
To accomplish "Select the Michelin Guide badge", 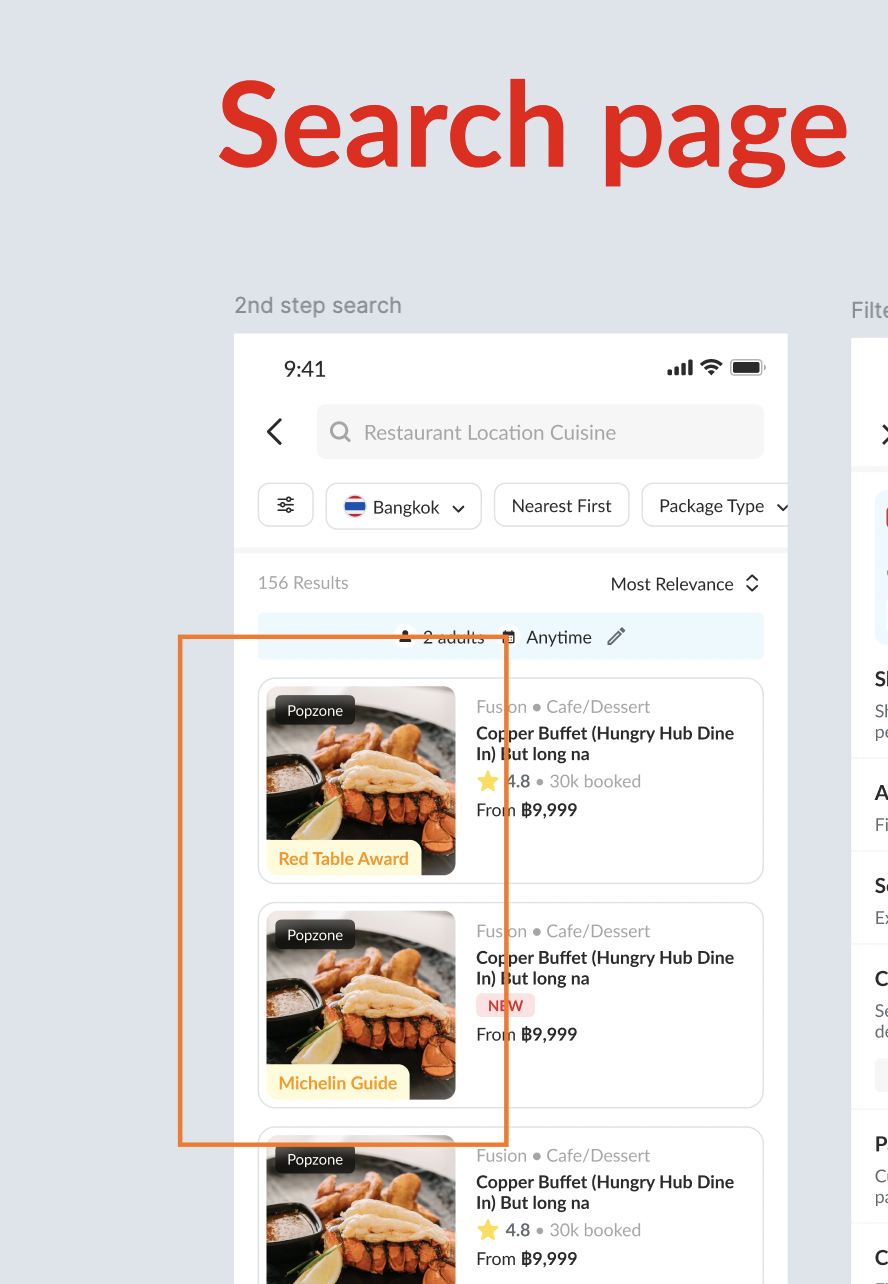I will pyautogui.click(x=337, y=1083).
